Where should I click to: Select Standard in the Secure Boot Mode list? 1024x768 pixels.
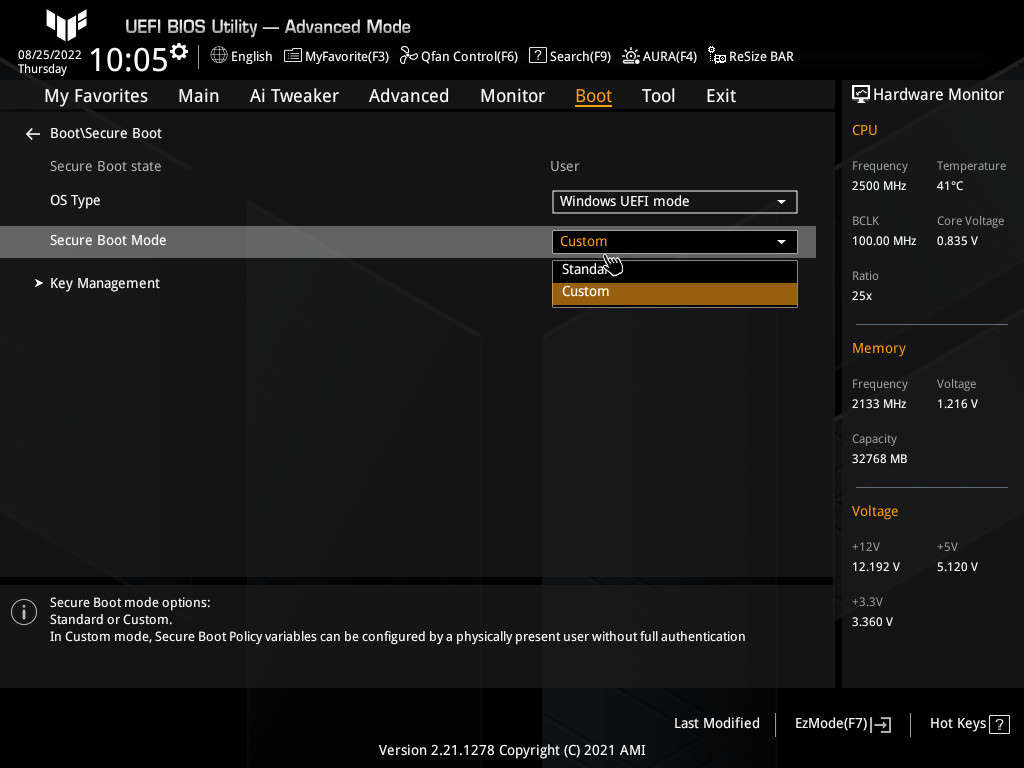[674, 269]
